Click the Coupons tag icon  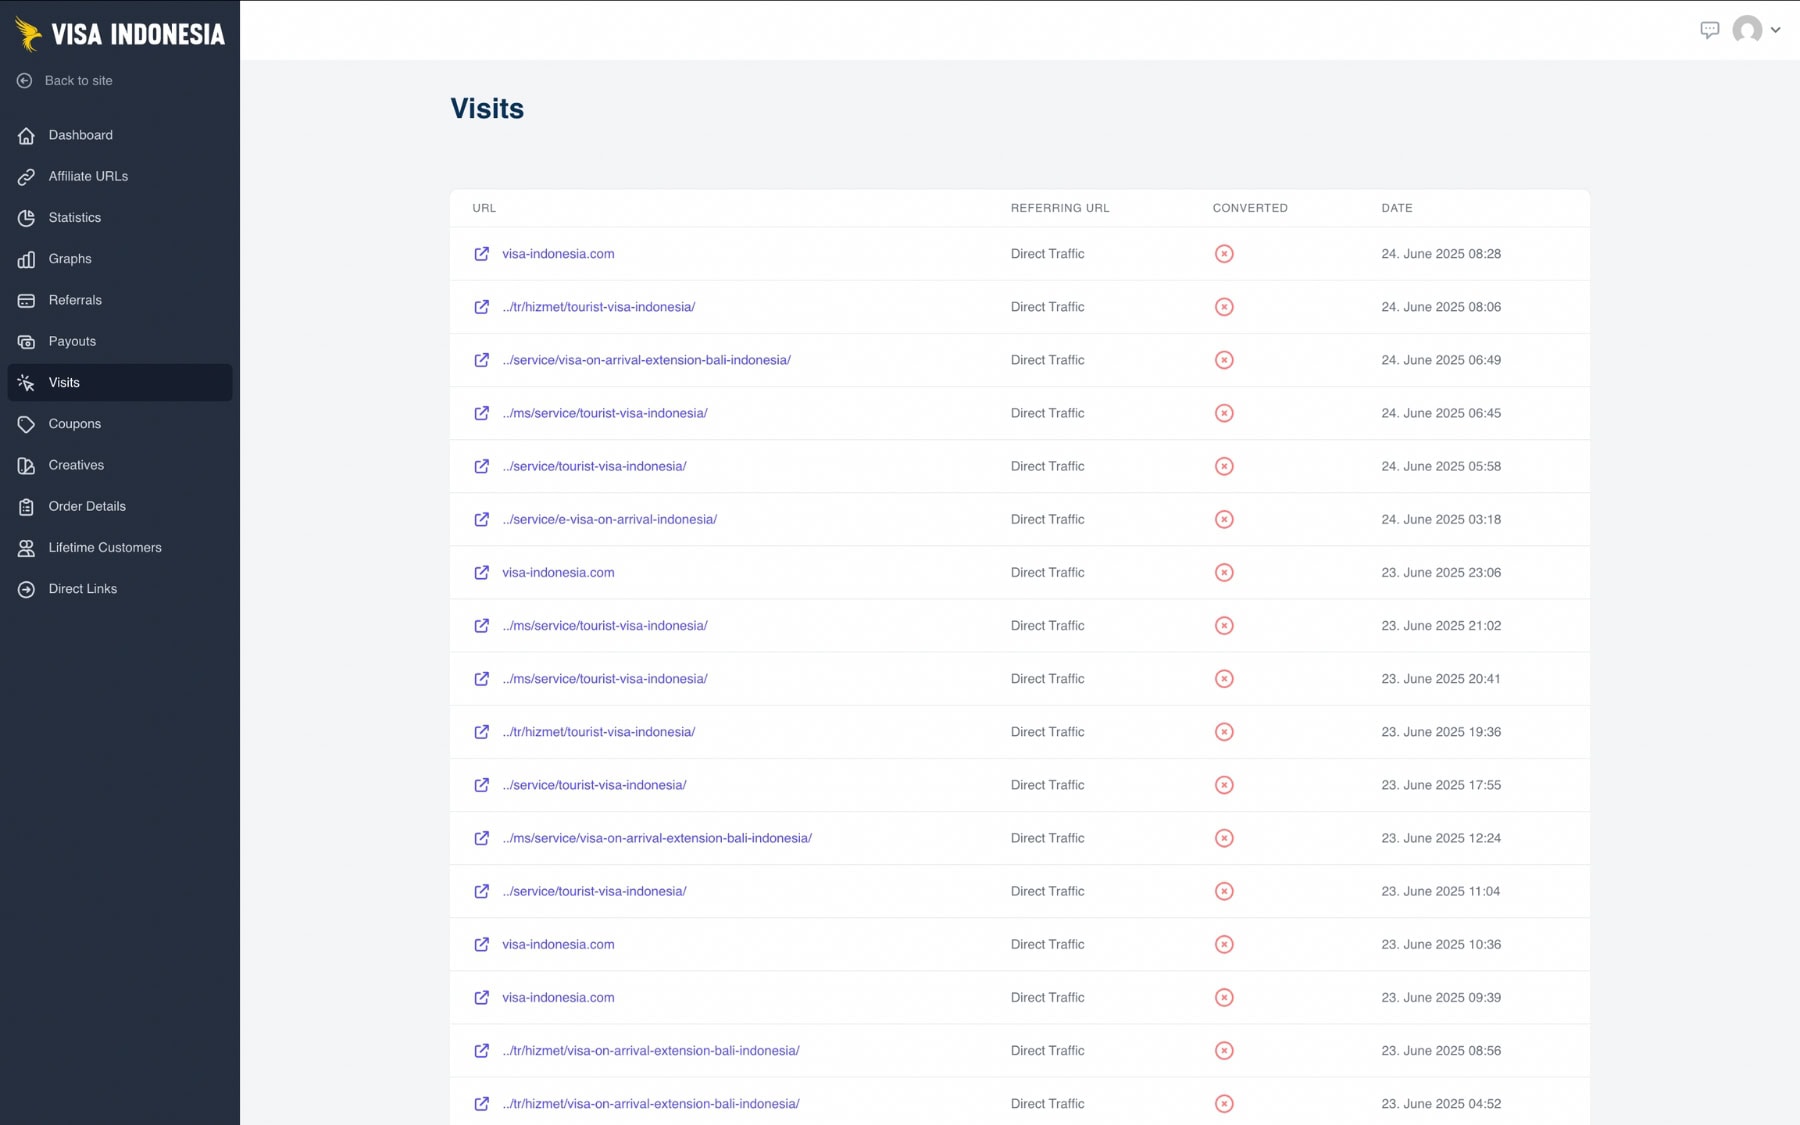[x=26, y=424]
